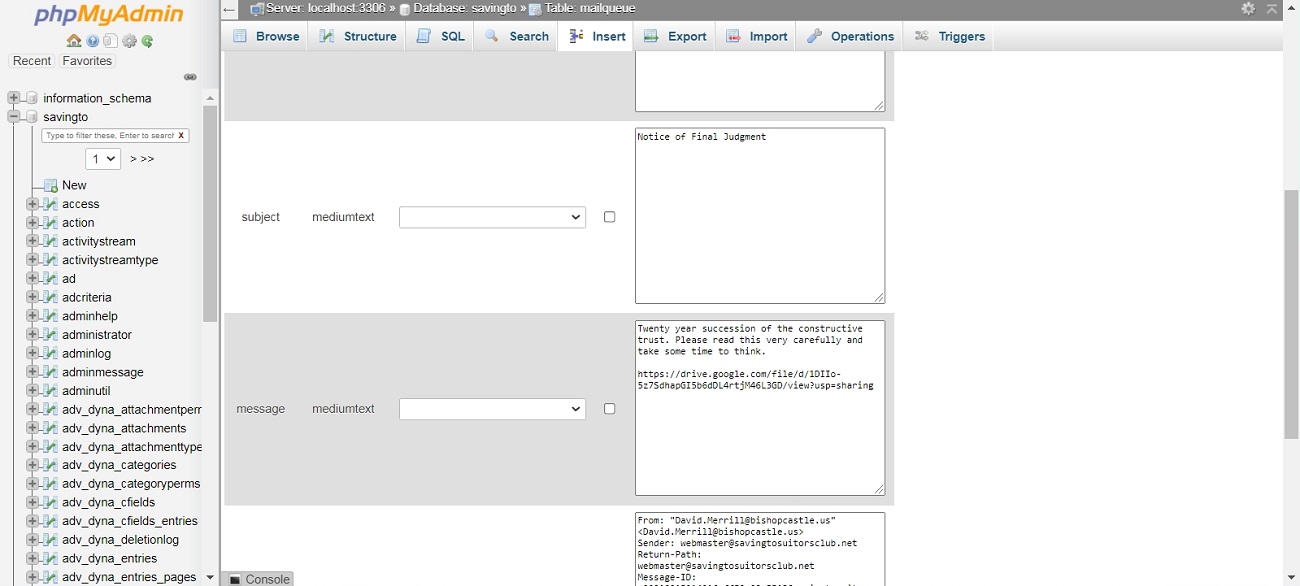The height and width of the screenshot is (586, 1300).
Task: Click the New table icon under savingto
Action: point(50,185)
